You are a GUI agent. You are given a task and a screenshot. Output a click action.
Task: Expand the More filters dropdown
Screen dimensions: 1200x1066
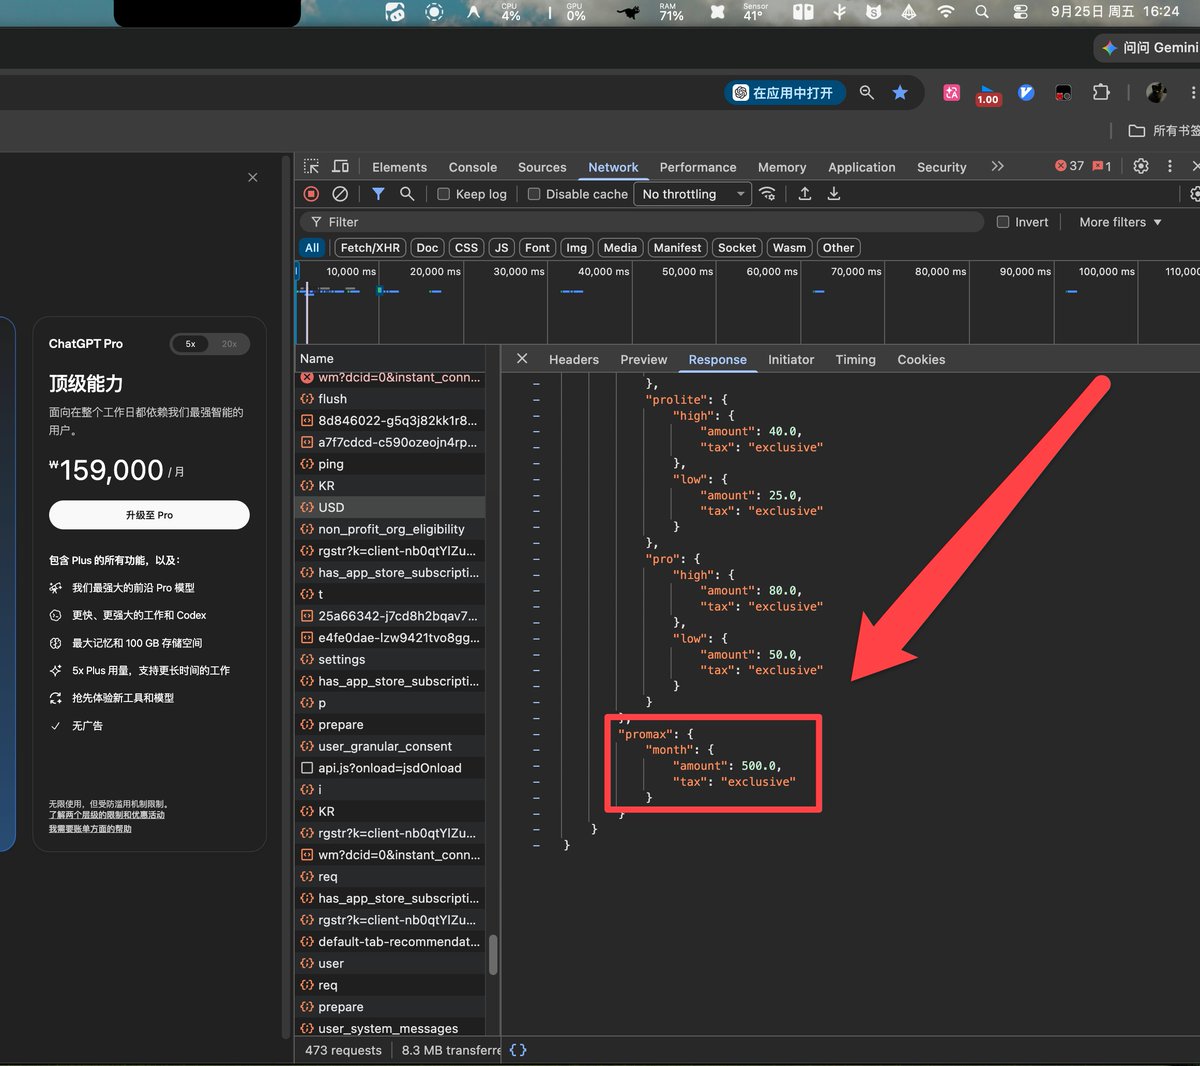1120,222
